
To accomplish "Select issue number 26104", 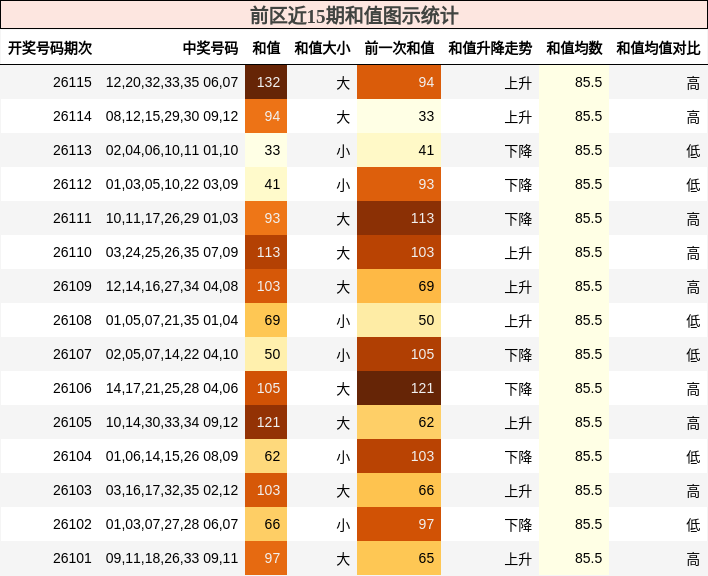I will [x=72, y=456].
